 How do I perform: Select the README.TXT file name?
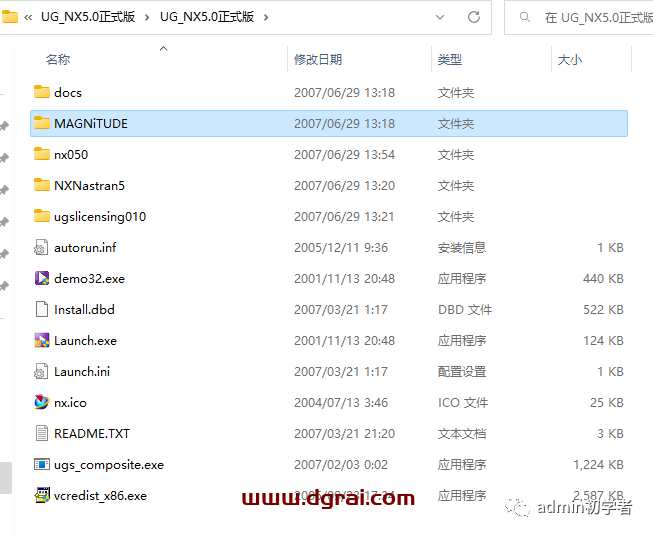[92, 434]
